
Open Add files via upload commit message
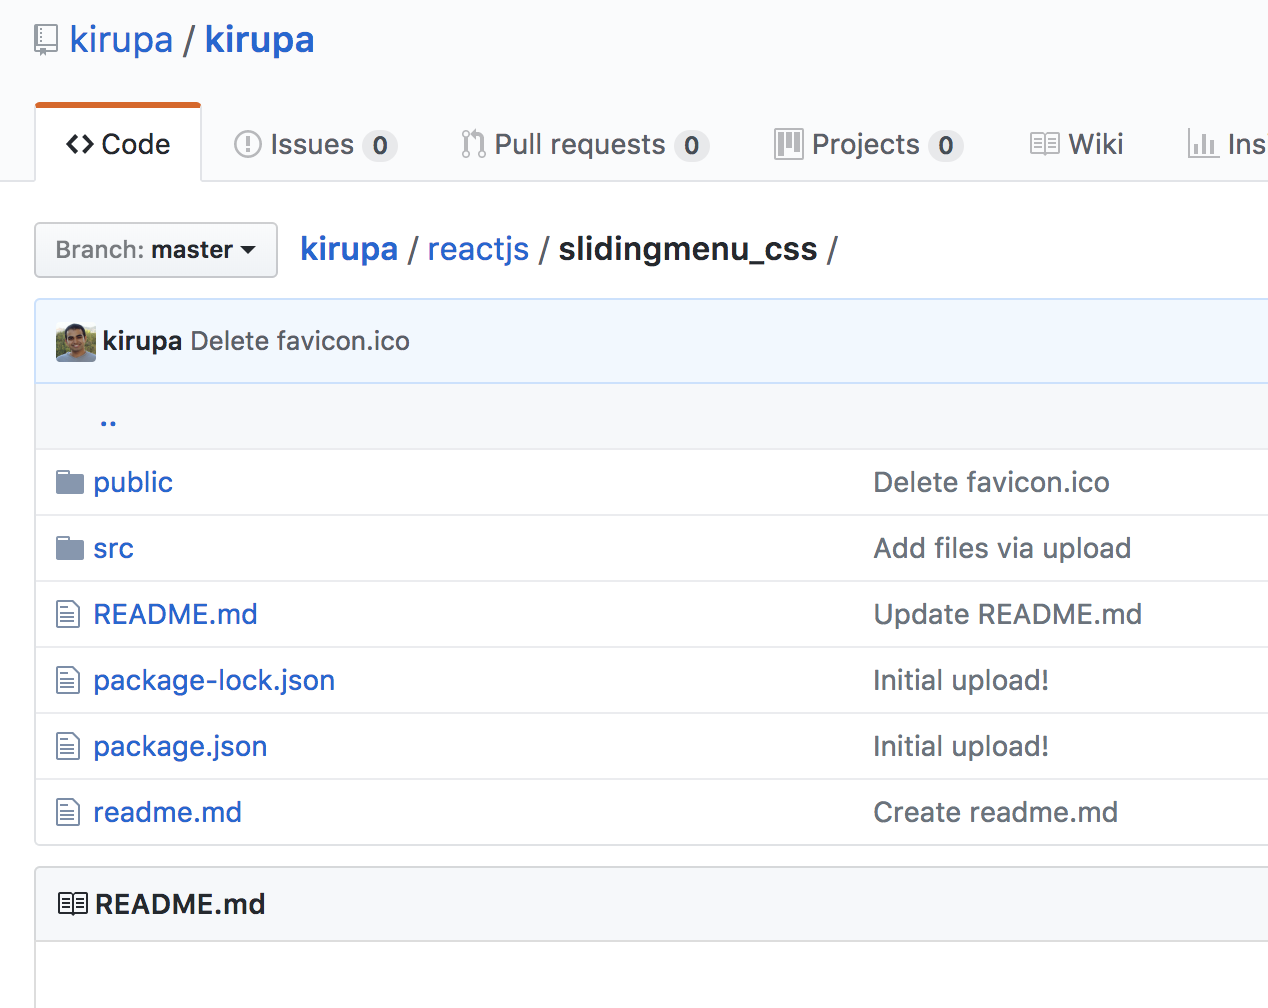(1002, 548)
